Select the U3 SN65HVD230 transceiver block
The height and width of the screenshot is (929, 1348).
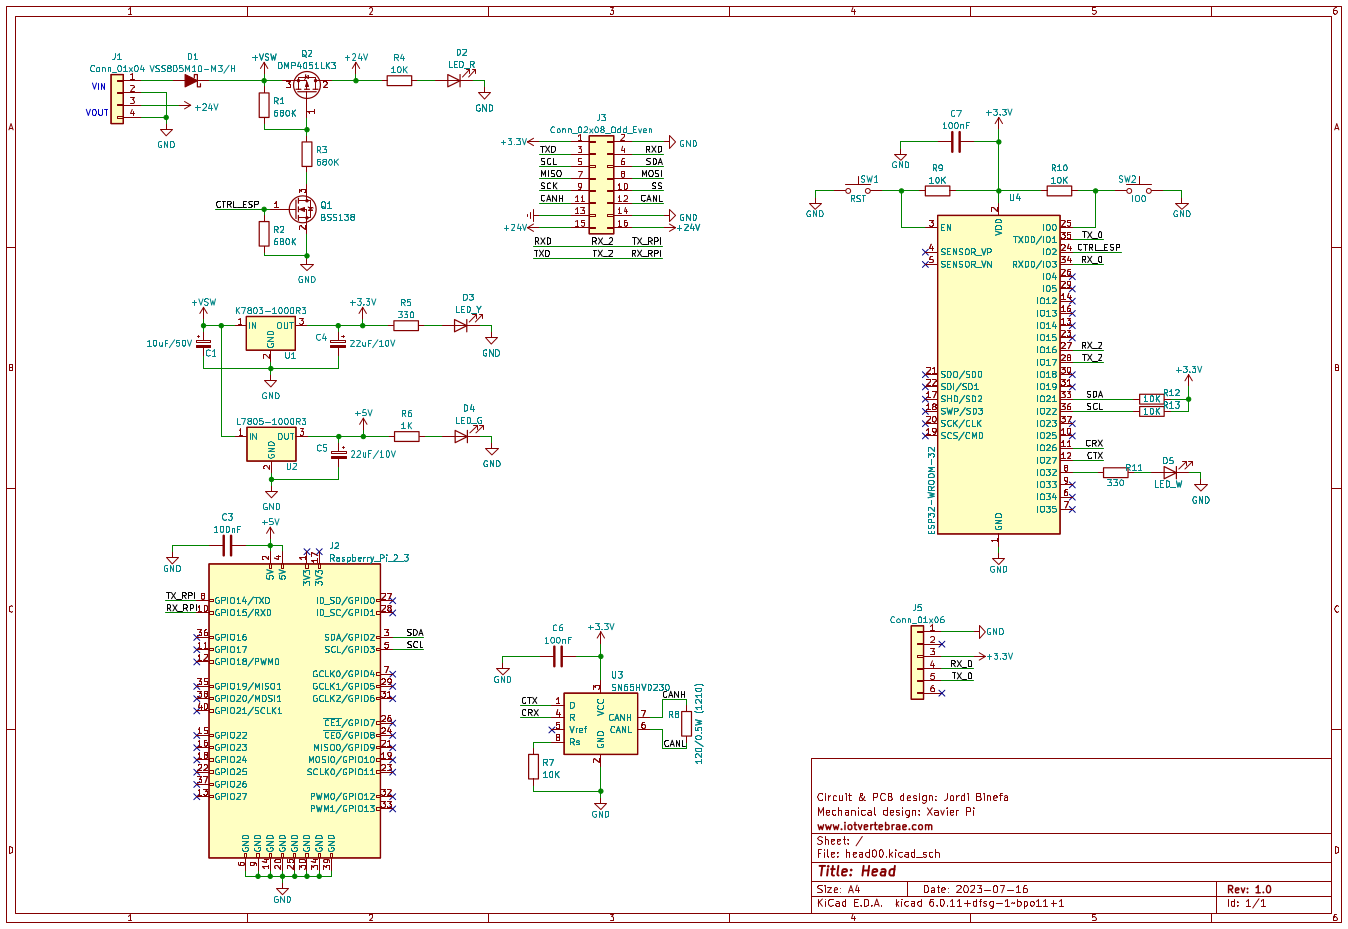coord(601,724)
